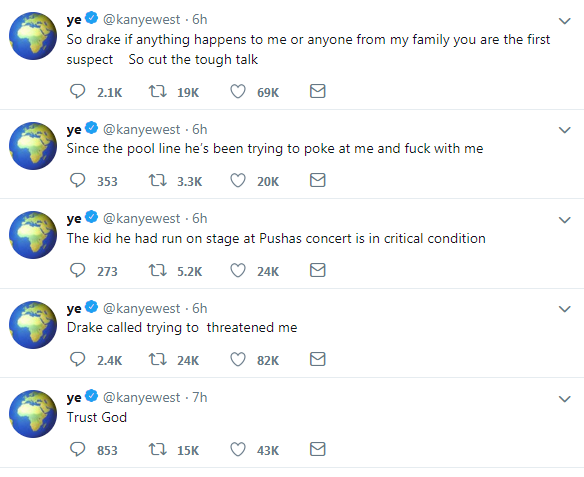Screen dimensions: 584x477
Task: Share the "Pushas concert" tweet by message
Action: pyautogui.click(x=318, y=270)
